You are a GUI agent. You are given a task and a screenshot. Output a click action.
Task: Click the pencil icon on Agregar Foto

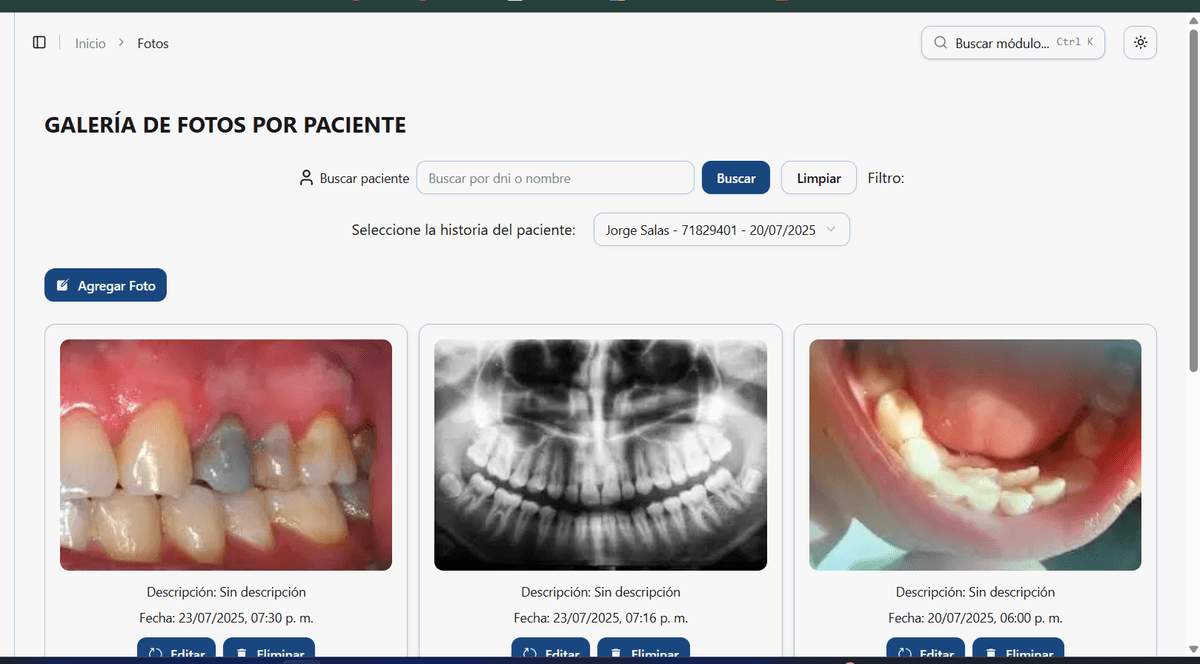[62, 285]
